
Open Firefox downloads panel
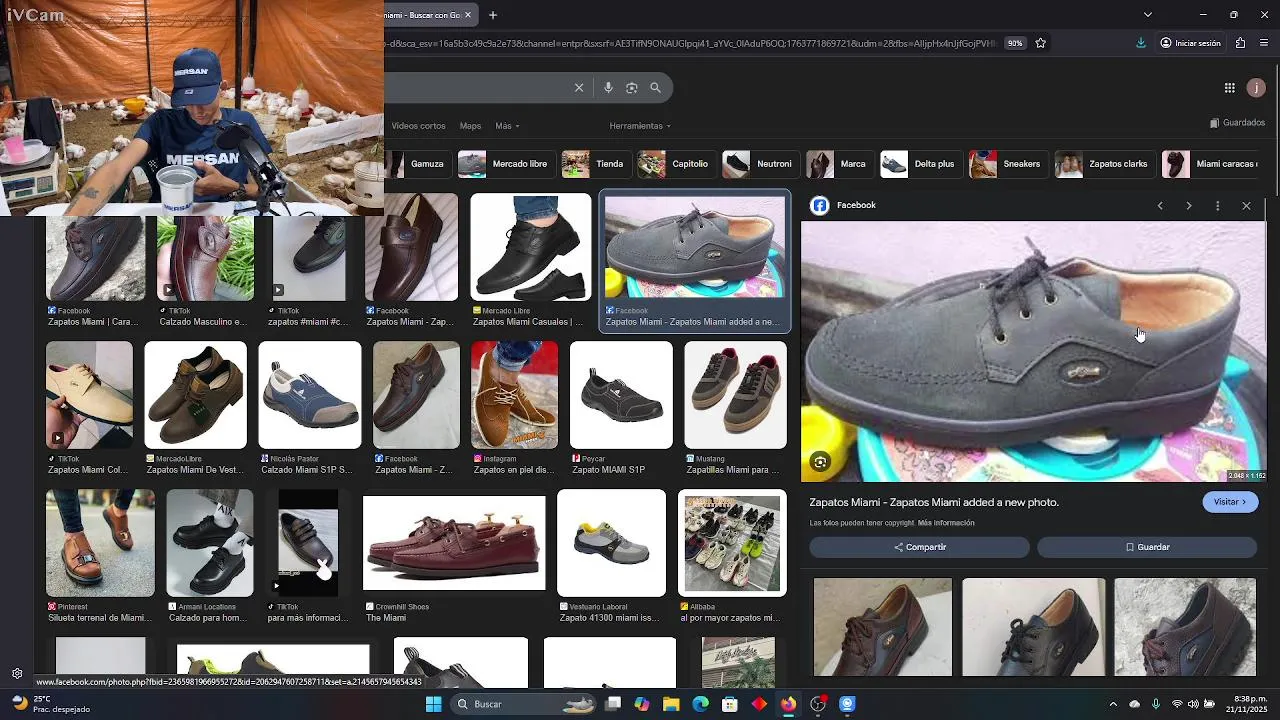1141,43
